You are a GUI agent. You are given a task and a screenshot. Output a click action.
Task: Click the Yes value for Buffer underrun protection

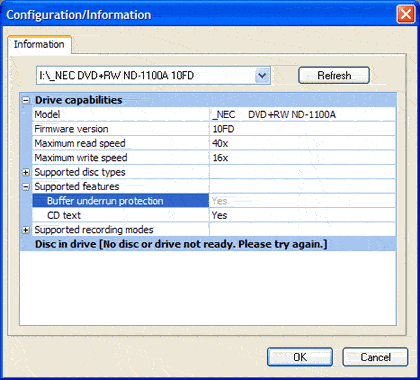[219, 201]
